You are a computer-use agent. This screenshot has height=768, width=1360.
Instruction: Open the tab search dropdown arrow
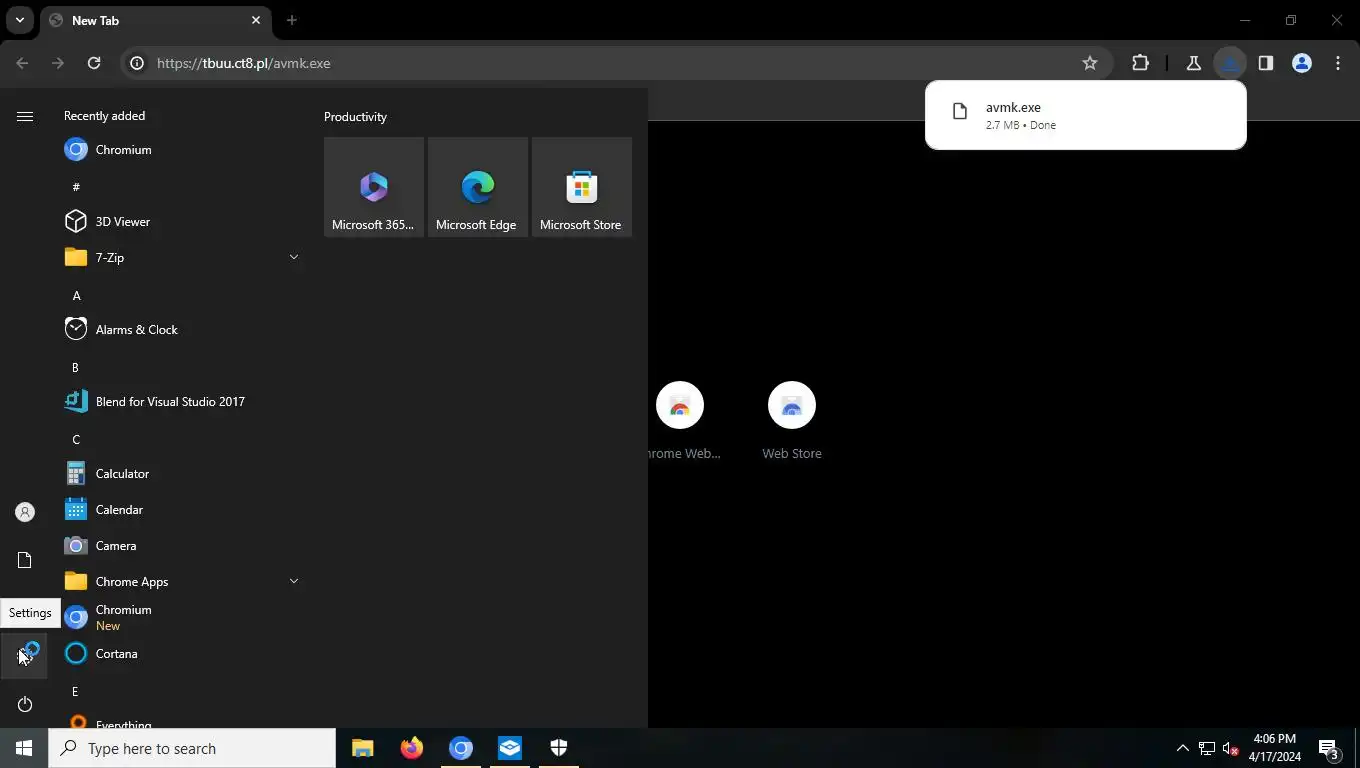(20, 20)
